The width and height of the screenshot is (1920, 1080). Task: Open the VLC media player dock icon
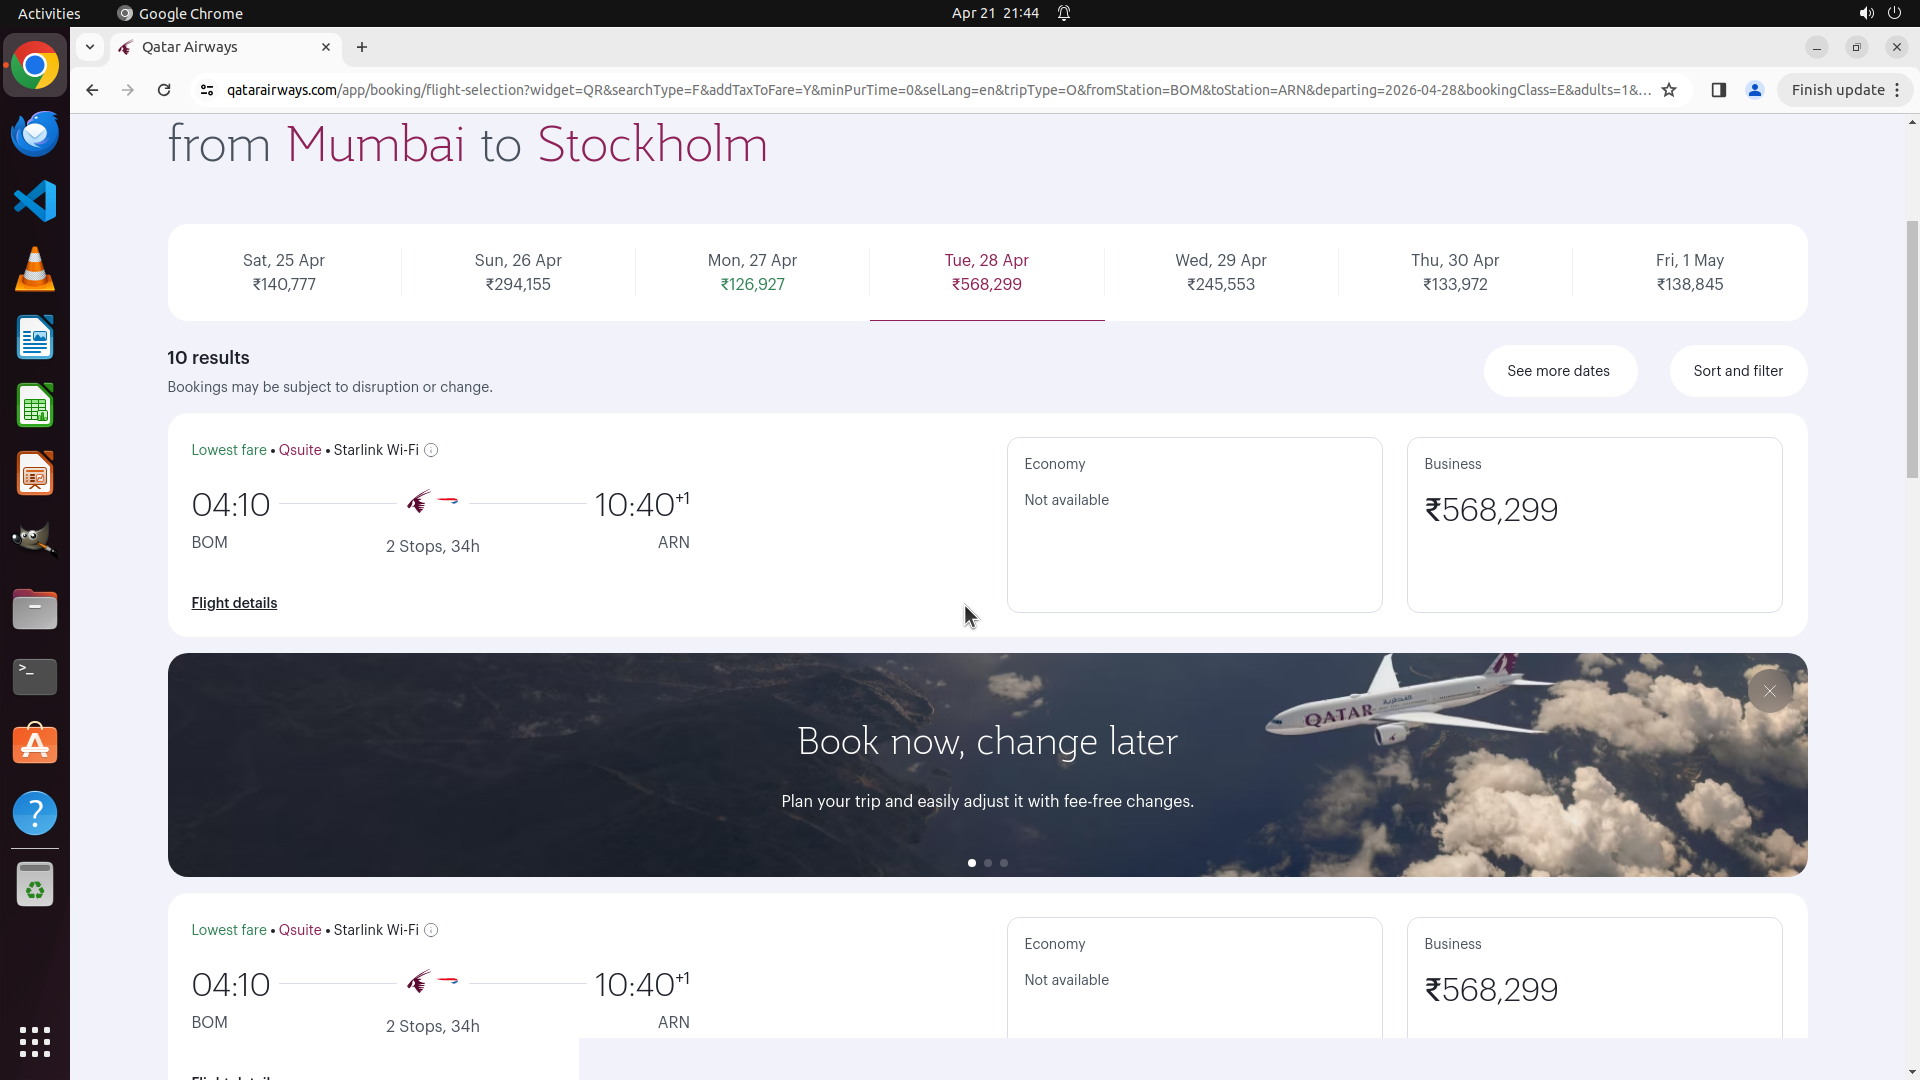pos(35,269)
